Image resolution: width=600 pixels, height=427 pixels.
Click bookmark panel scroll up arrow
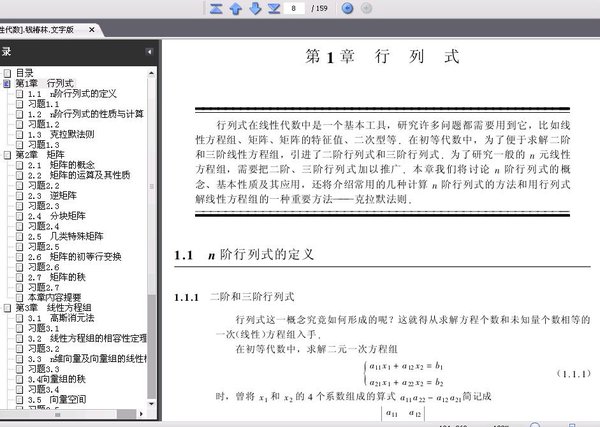pos(152,73)
